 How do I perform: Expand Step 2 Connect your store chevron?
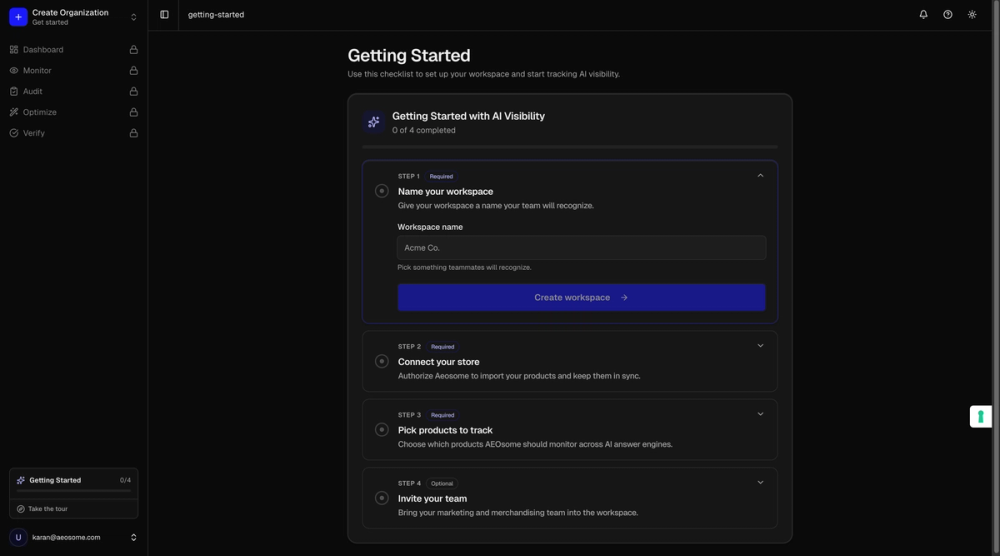pyautogui.click(x=760, y=346)
